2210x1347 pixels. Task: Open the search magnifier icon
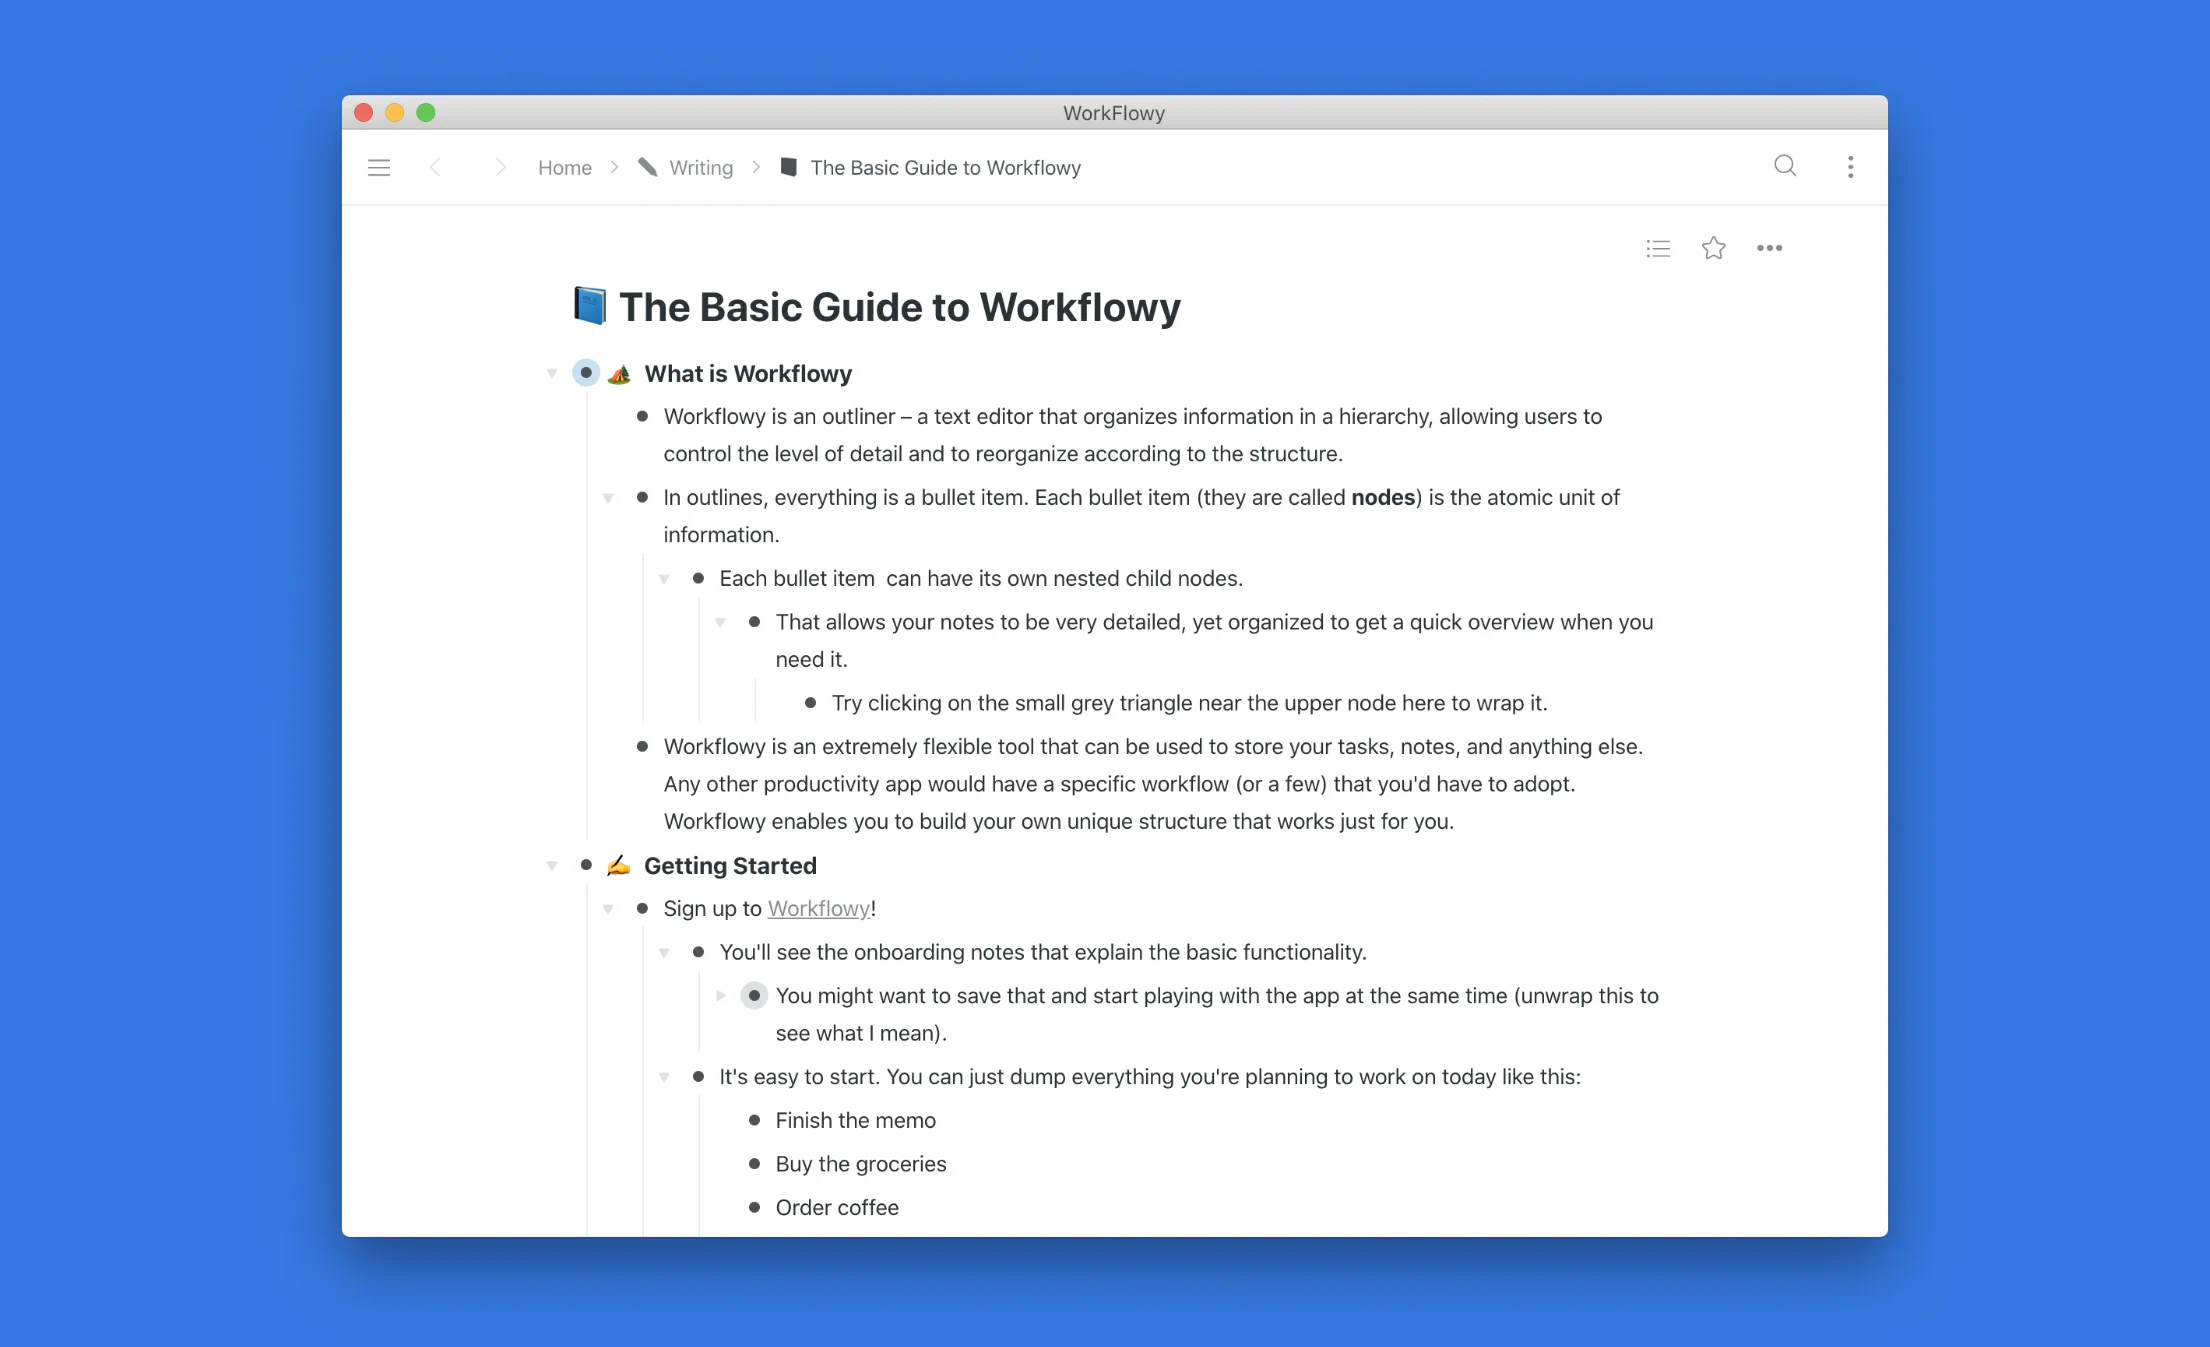[1785, 166]
